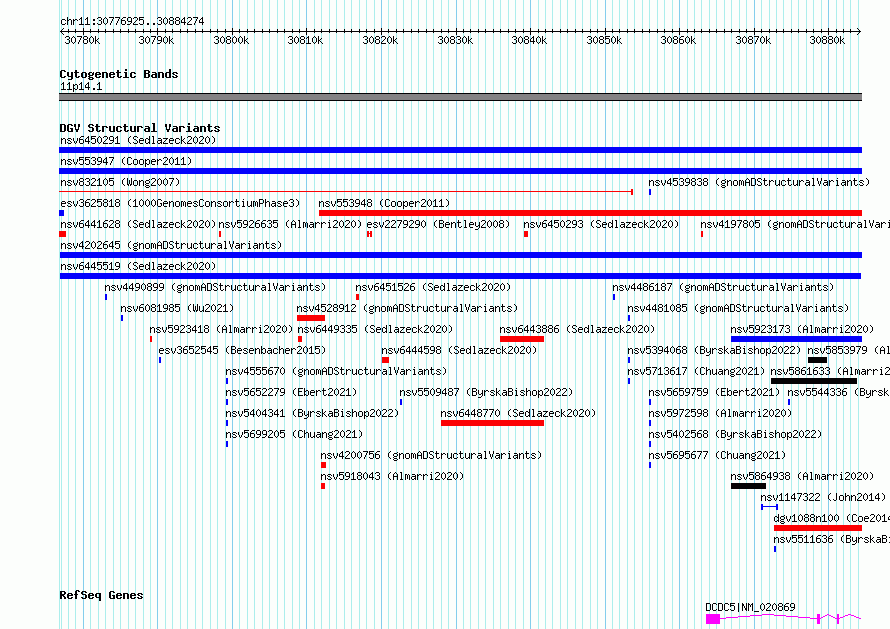Click the chr11:30776925..30884274 region label
890x629 pixels.
pos(132,22)
